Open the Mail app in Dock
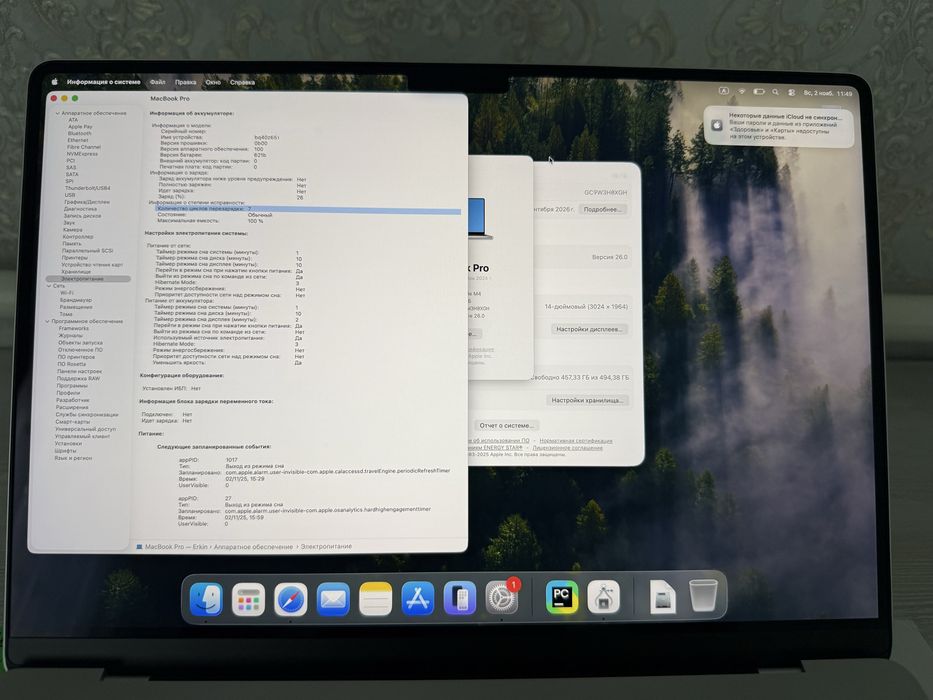Viewport: 933px width, 700px height. click(x=333, y=599)
